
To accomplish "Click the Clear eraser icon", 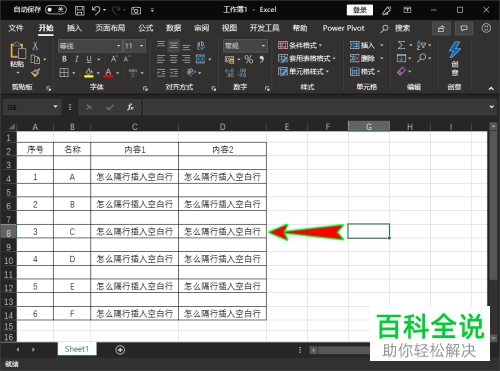I will coord(401,71).
